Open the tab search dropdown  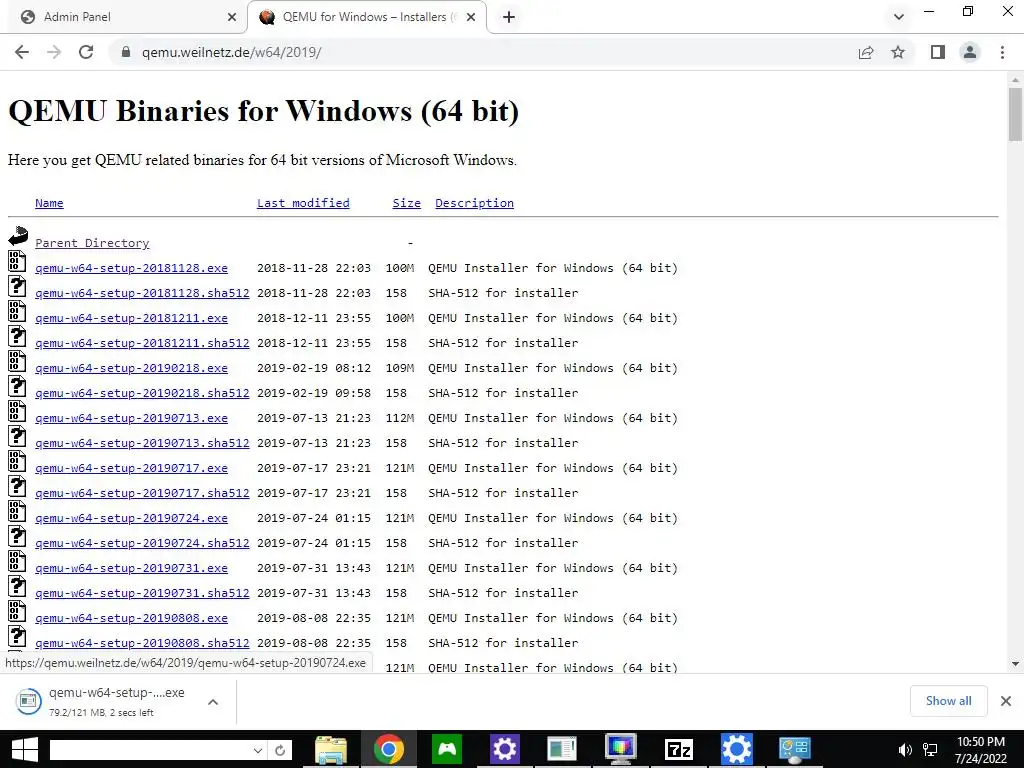coord(899,17)
